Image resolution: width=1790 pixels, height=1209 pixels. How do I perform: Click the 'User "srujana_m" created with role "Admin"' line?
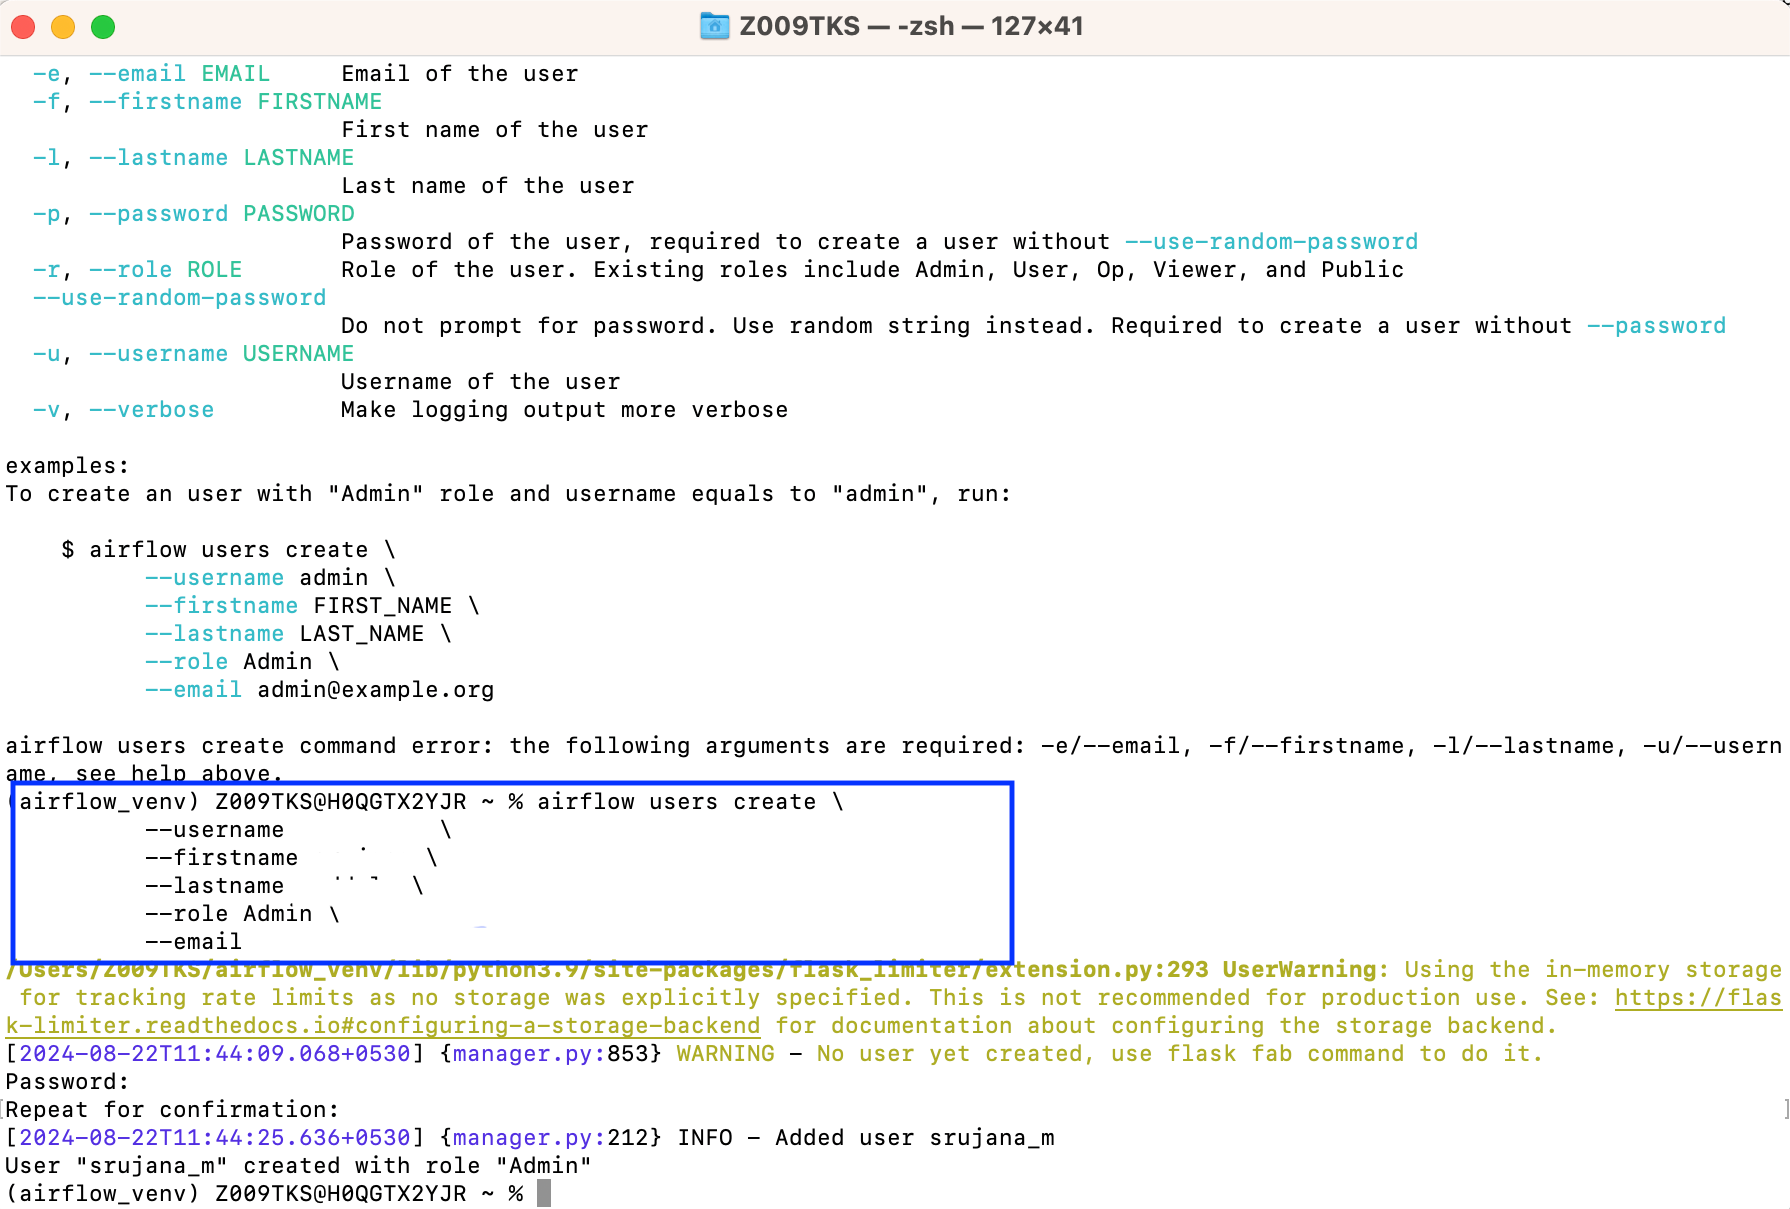(298, 1166)
